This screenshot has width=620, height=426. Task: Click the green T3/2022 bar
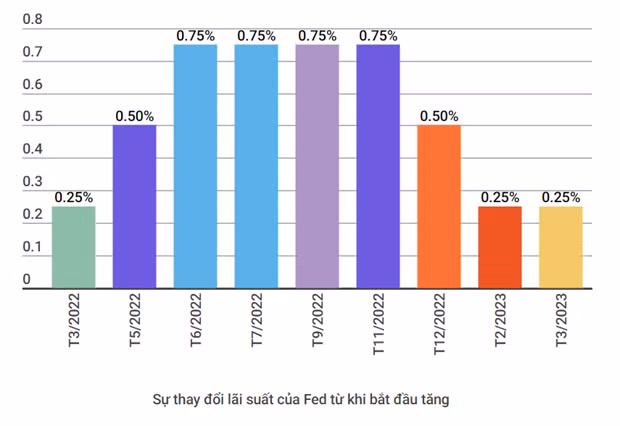point(74,247)
